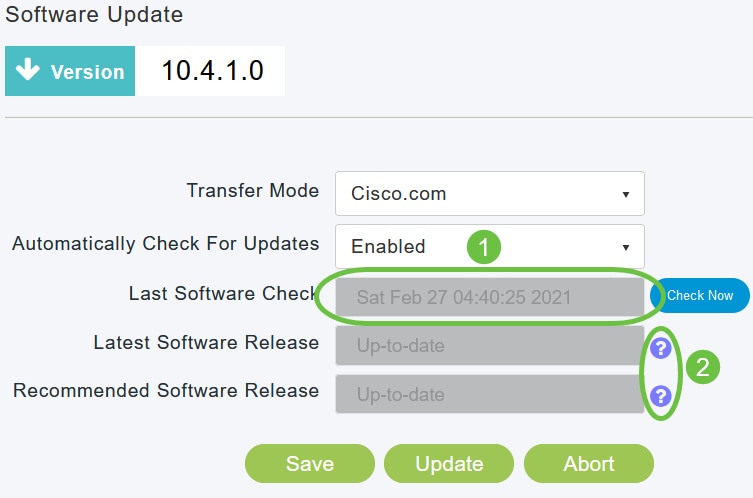Click help icon next to Recommended Software Release

(x=660, y=396)
